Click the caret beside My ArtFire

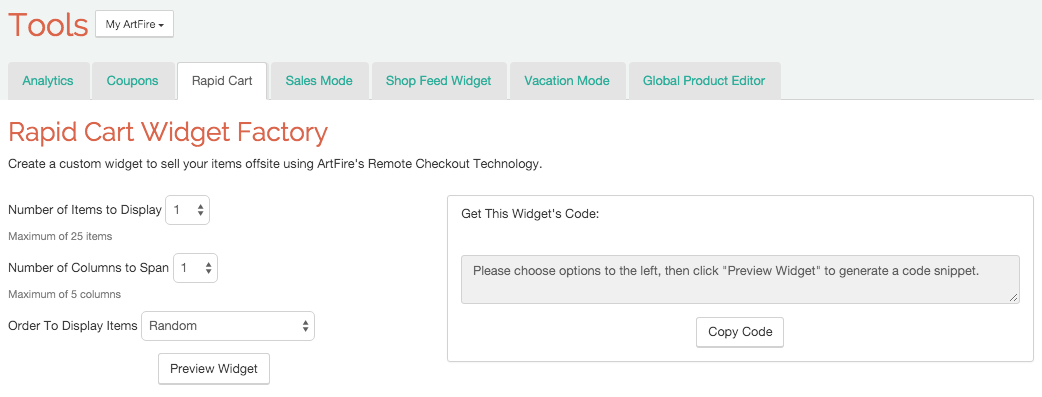coord(161,26)
